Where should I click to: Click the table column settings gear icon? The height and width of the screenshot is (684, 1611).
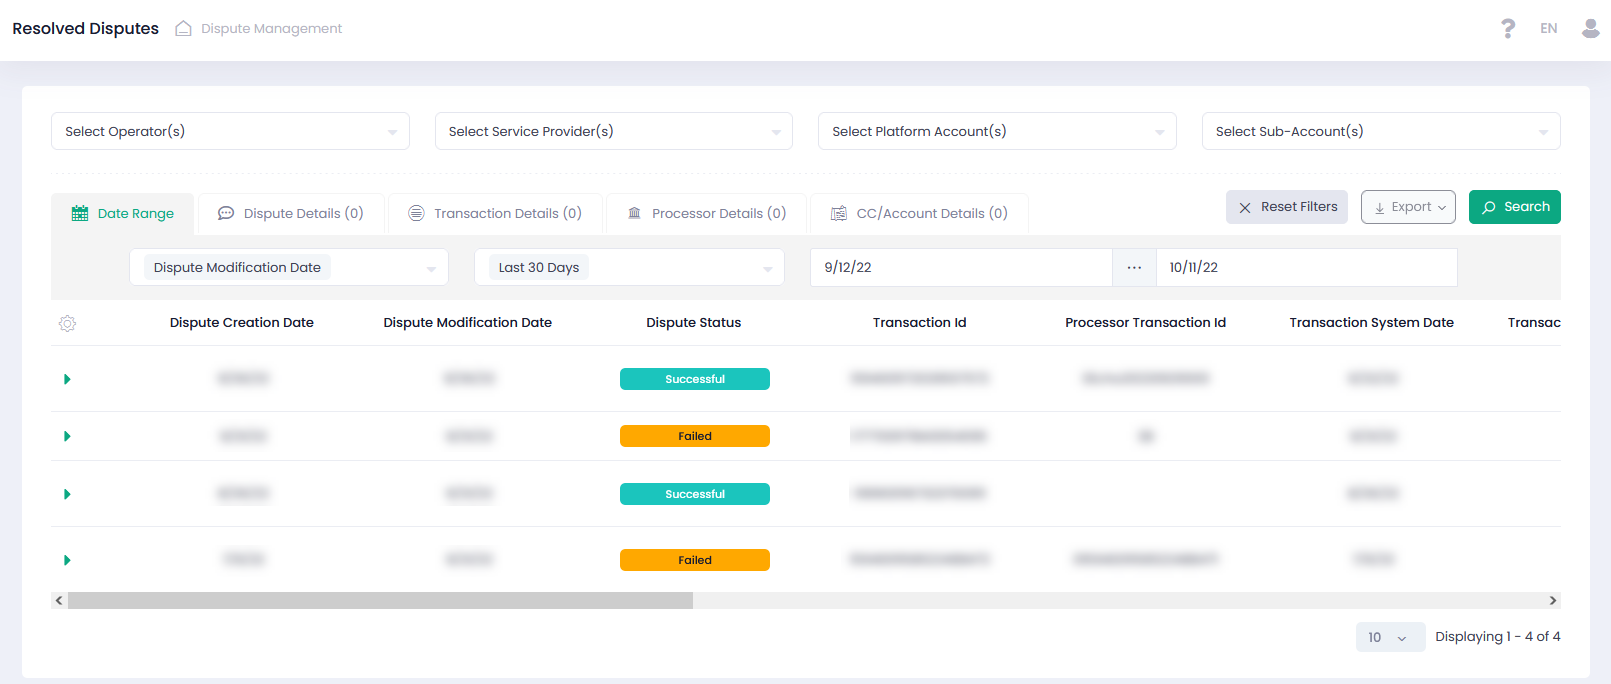(67, 323)
